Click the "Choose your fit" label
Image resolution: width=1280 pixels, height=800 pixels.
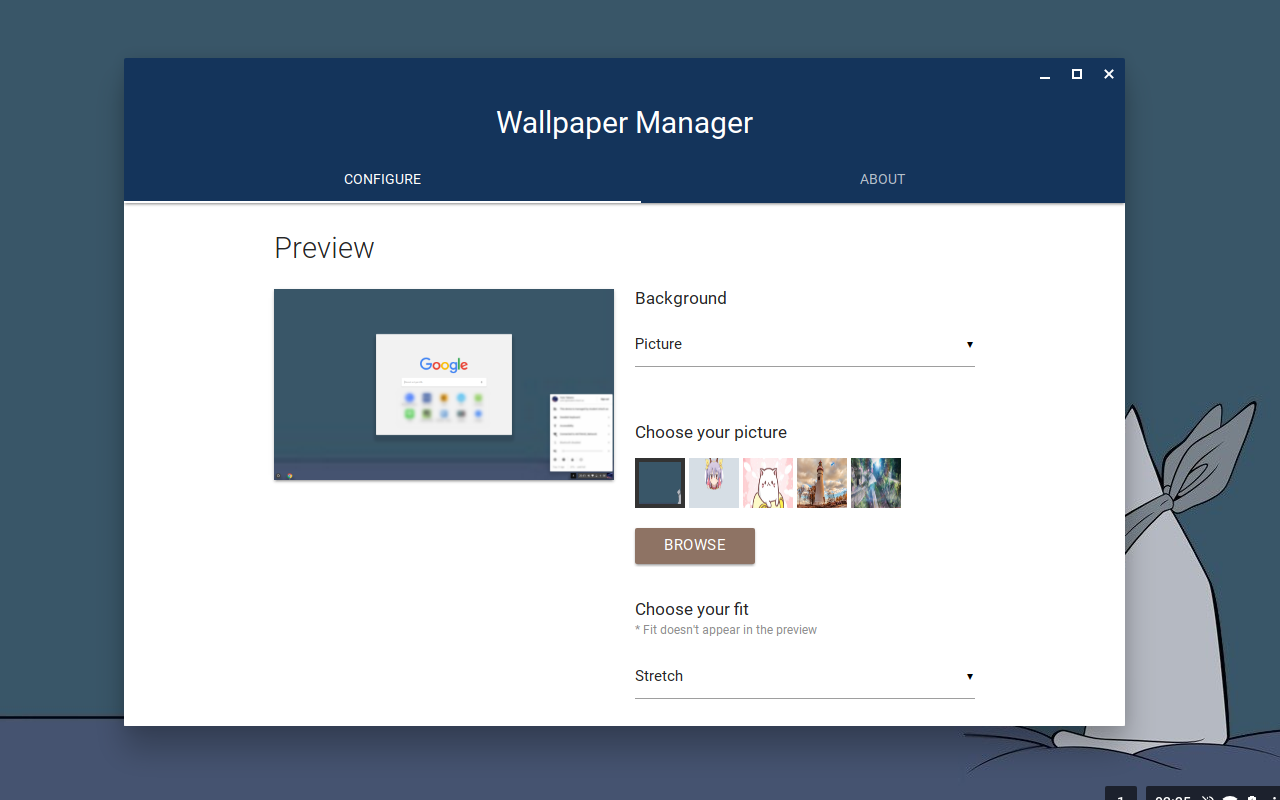pyautogui.click(x=692, y=609)
